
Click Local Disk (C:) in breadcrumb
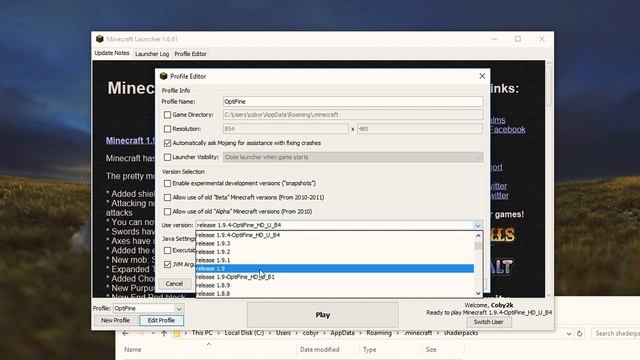click(x=244, y=333)
